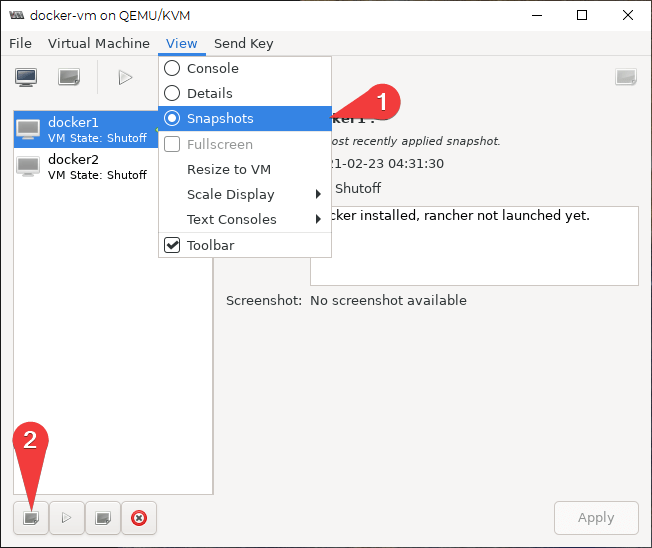This screenshot has width=652, height=548.
Task: Click the virt-manager window title icon
Action: (x=17, y=15)
